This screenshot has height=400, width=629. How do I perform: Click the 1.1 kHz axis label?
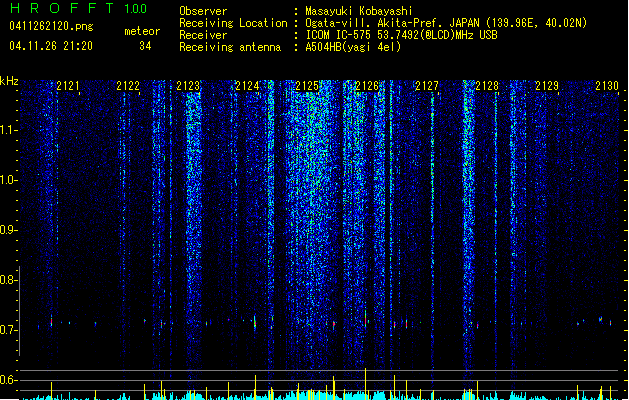8,130
